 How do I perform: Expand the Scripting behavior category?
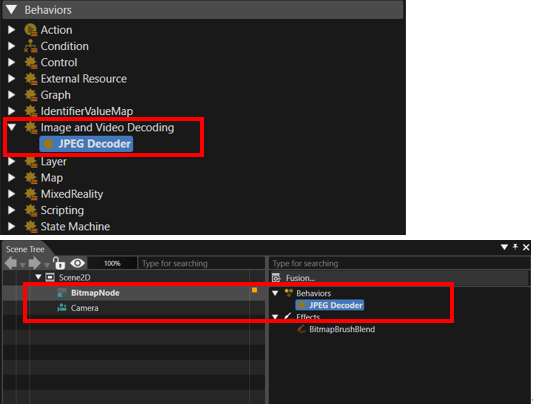point(12,210)
